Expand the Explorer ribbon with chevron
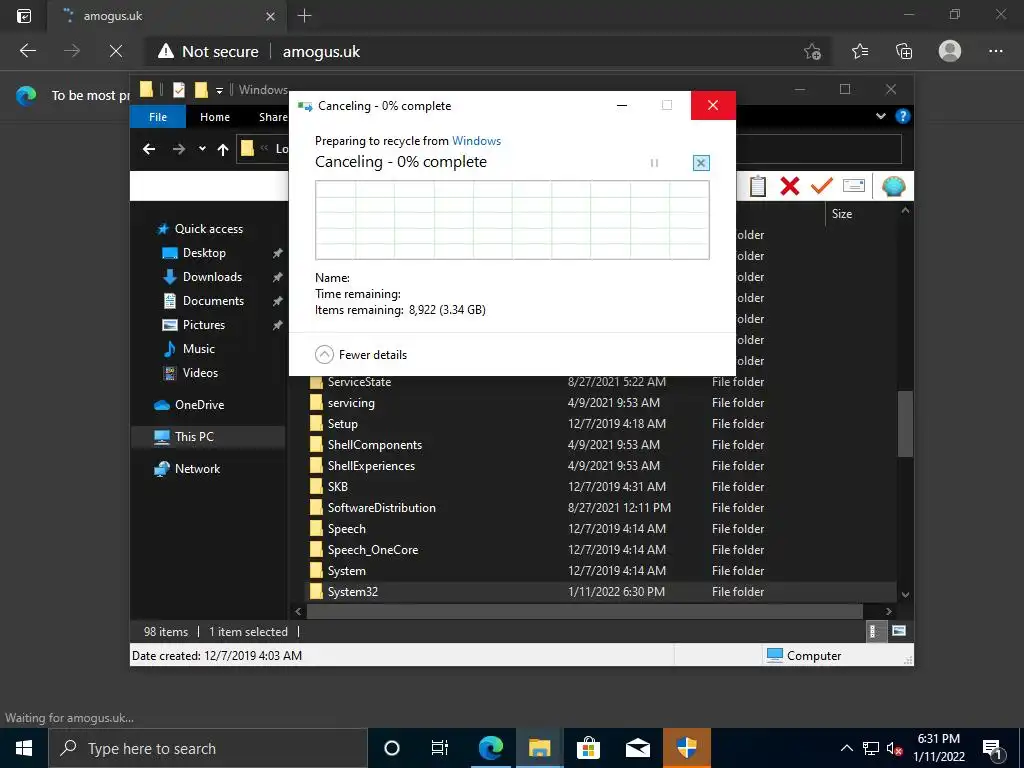This screenshot has height=768, width=1024. coord(880,116)
